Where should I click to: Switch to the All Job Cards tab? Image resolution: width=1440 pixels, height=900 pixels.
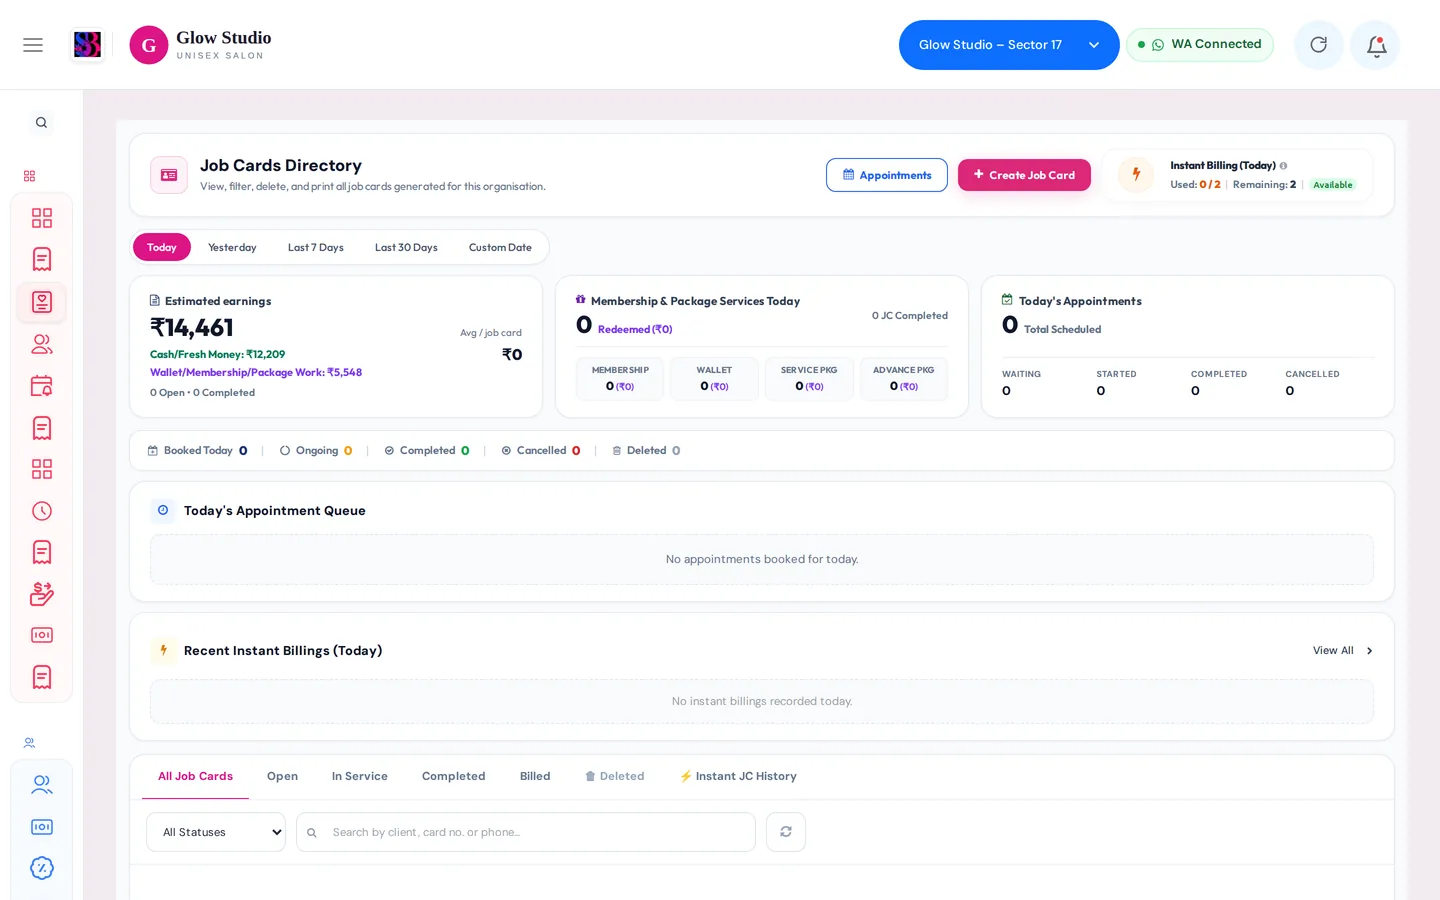tap(195, 776)
